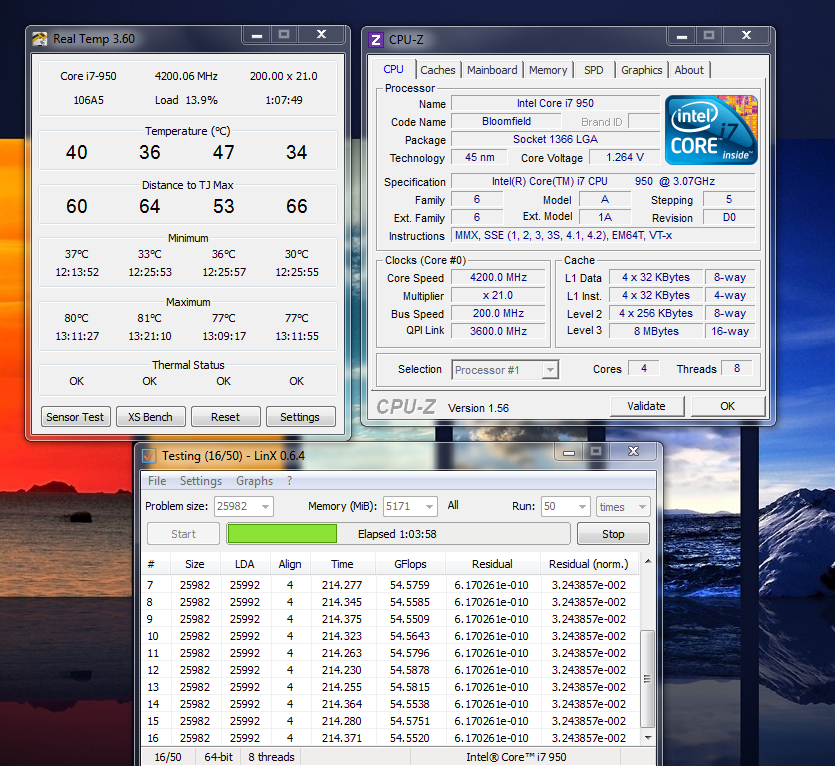Click the 214.375 time value in row 9
Image resolution: width=835 pixels, height=766 pixels.
click(x=342, y=620)
